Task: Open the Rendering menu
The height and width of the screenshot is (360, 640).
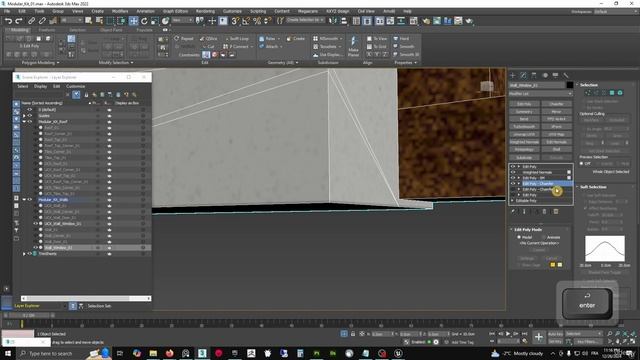Action: coord(205,11)
